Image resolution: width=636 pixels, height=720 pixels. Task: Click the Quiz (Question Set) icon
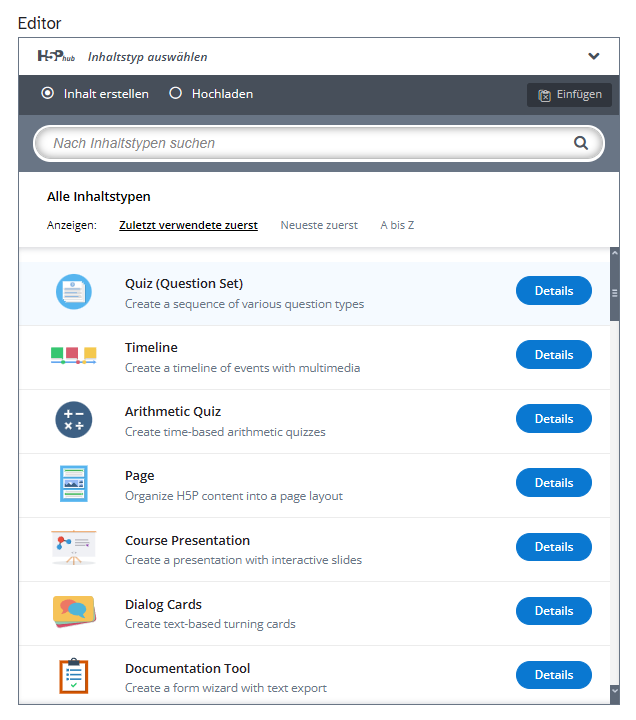pos(73,292)
